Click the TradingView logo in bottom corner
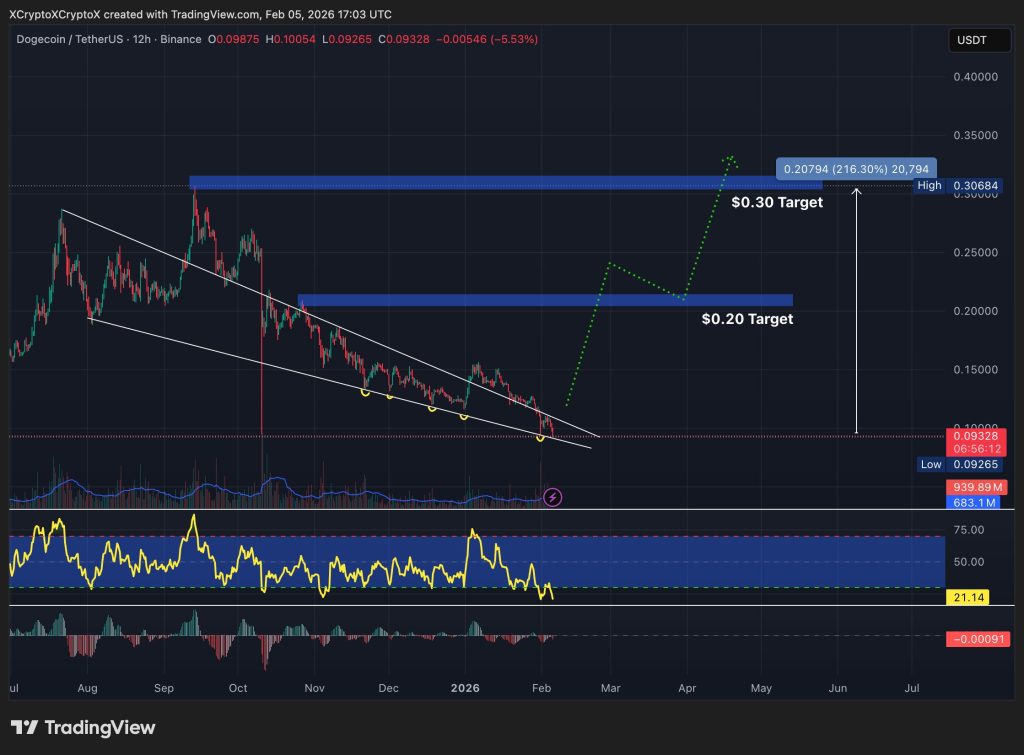1024x755 pixels. (83, 727)
